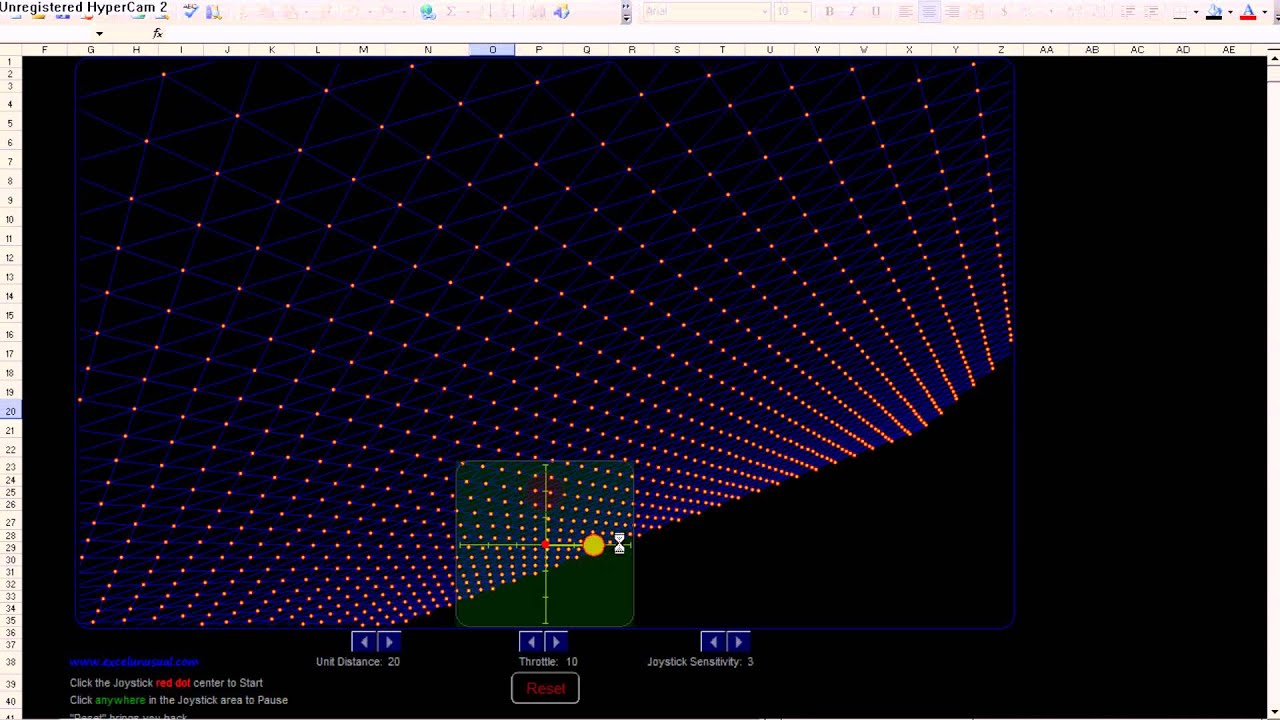Screen dimensions: 1280x720
Task: Open the Name Box dropdown arrow
Action: tap(99, 33)
